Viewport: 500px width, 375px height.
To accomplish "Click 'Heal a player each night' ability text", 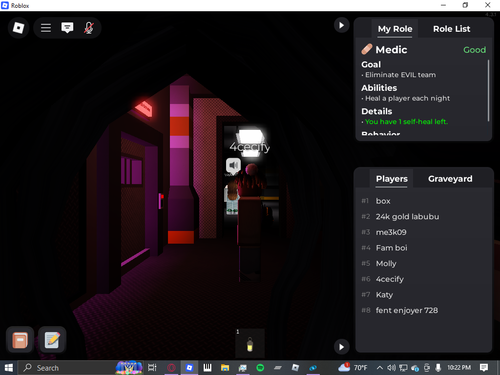I will pyautogui.click(x=407, y=98).
